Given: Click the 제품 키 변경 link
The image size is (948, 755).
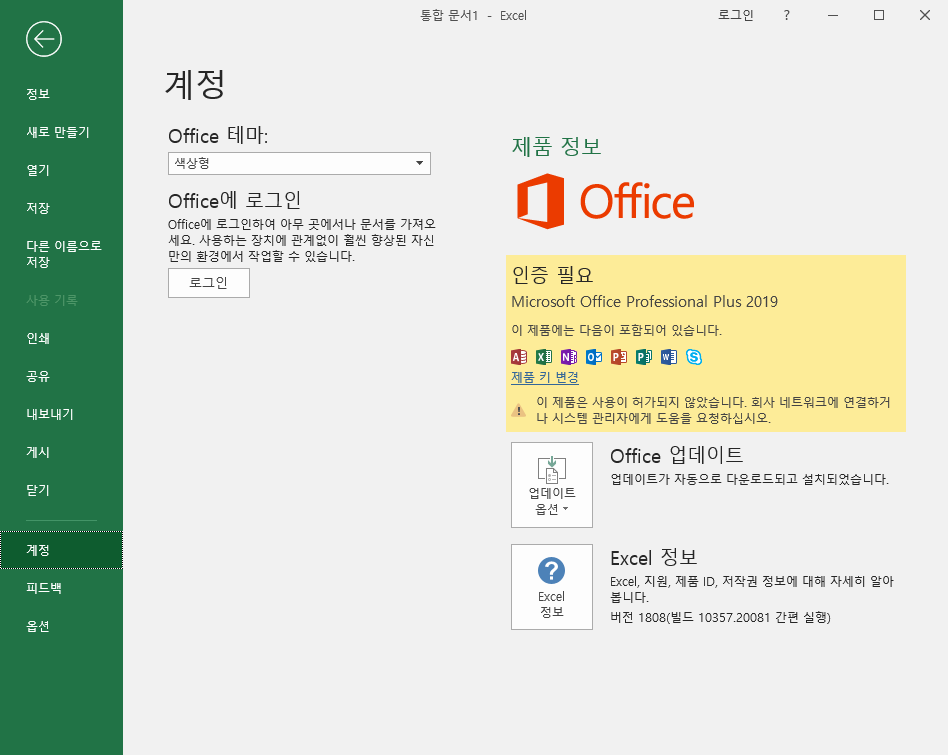Looking at the screenshot, I should 545,378.
